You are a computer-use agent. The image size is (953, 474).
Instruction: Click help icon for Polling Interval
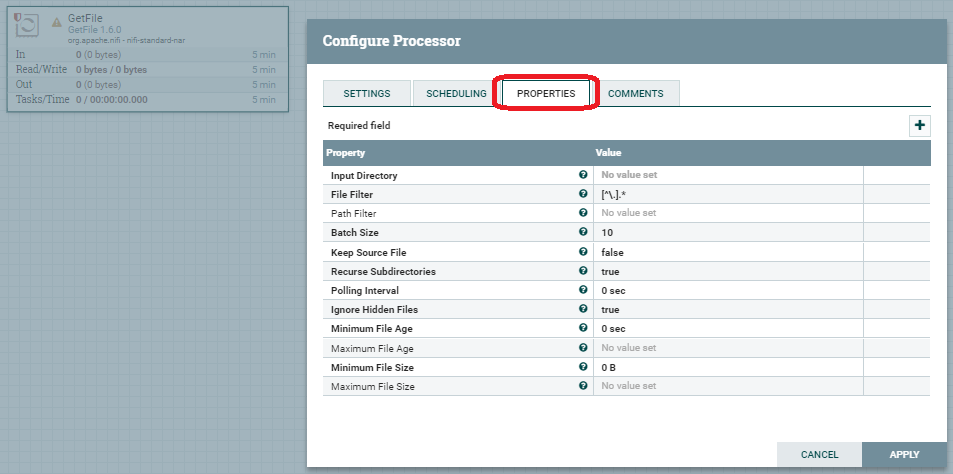(583, 290)
